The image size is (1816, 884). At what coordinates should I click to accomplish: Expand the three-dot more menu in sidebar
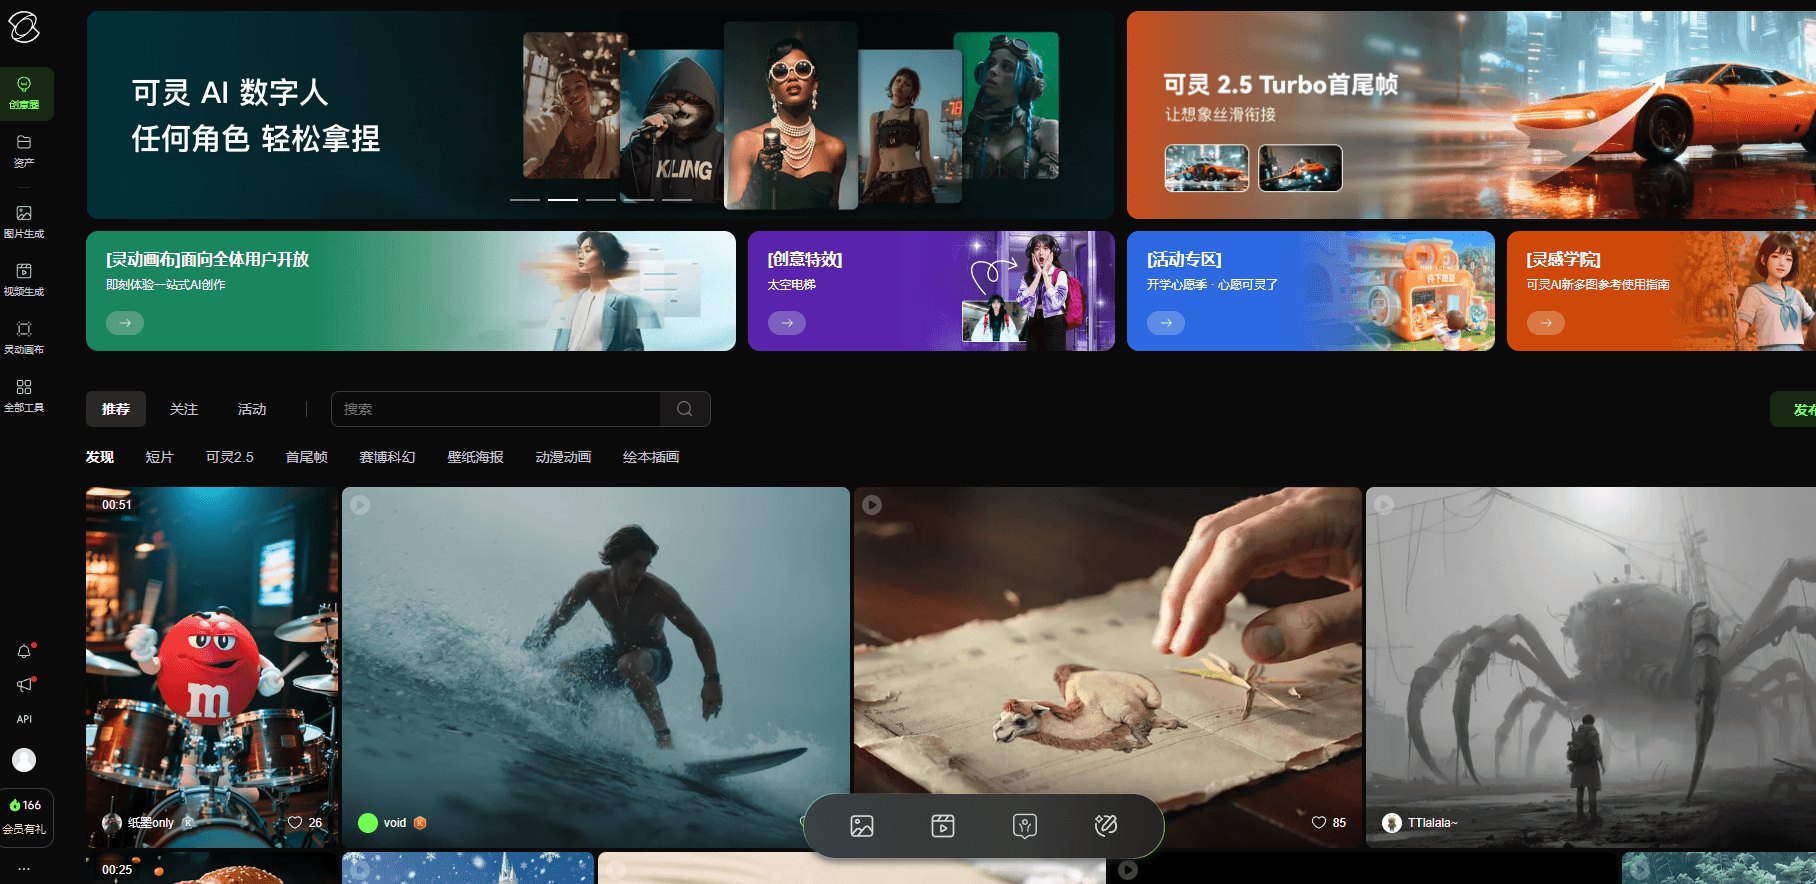[x=24, y=868]
